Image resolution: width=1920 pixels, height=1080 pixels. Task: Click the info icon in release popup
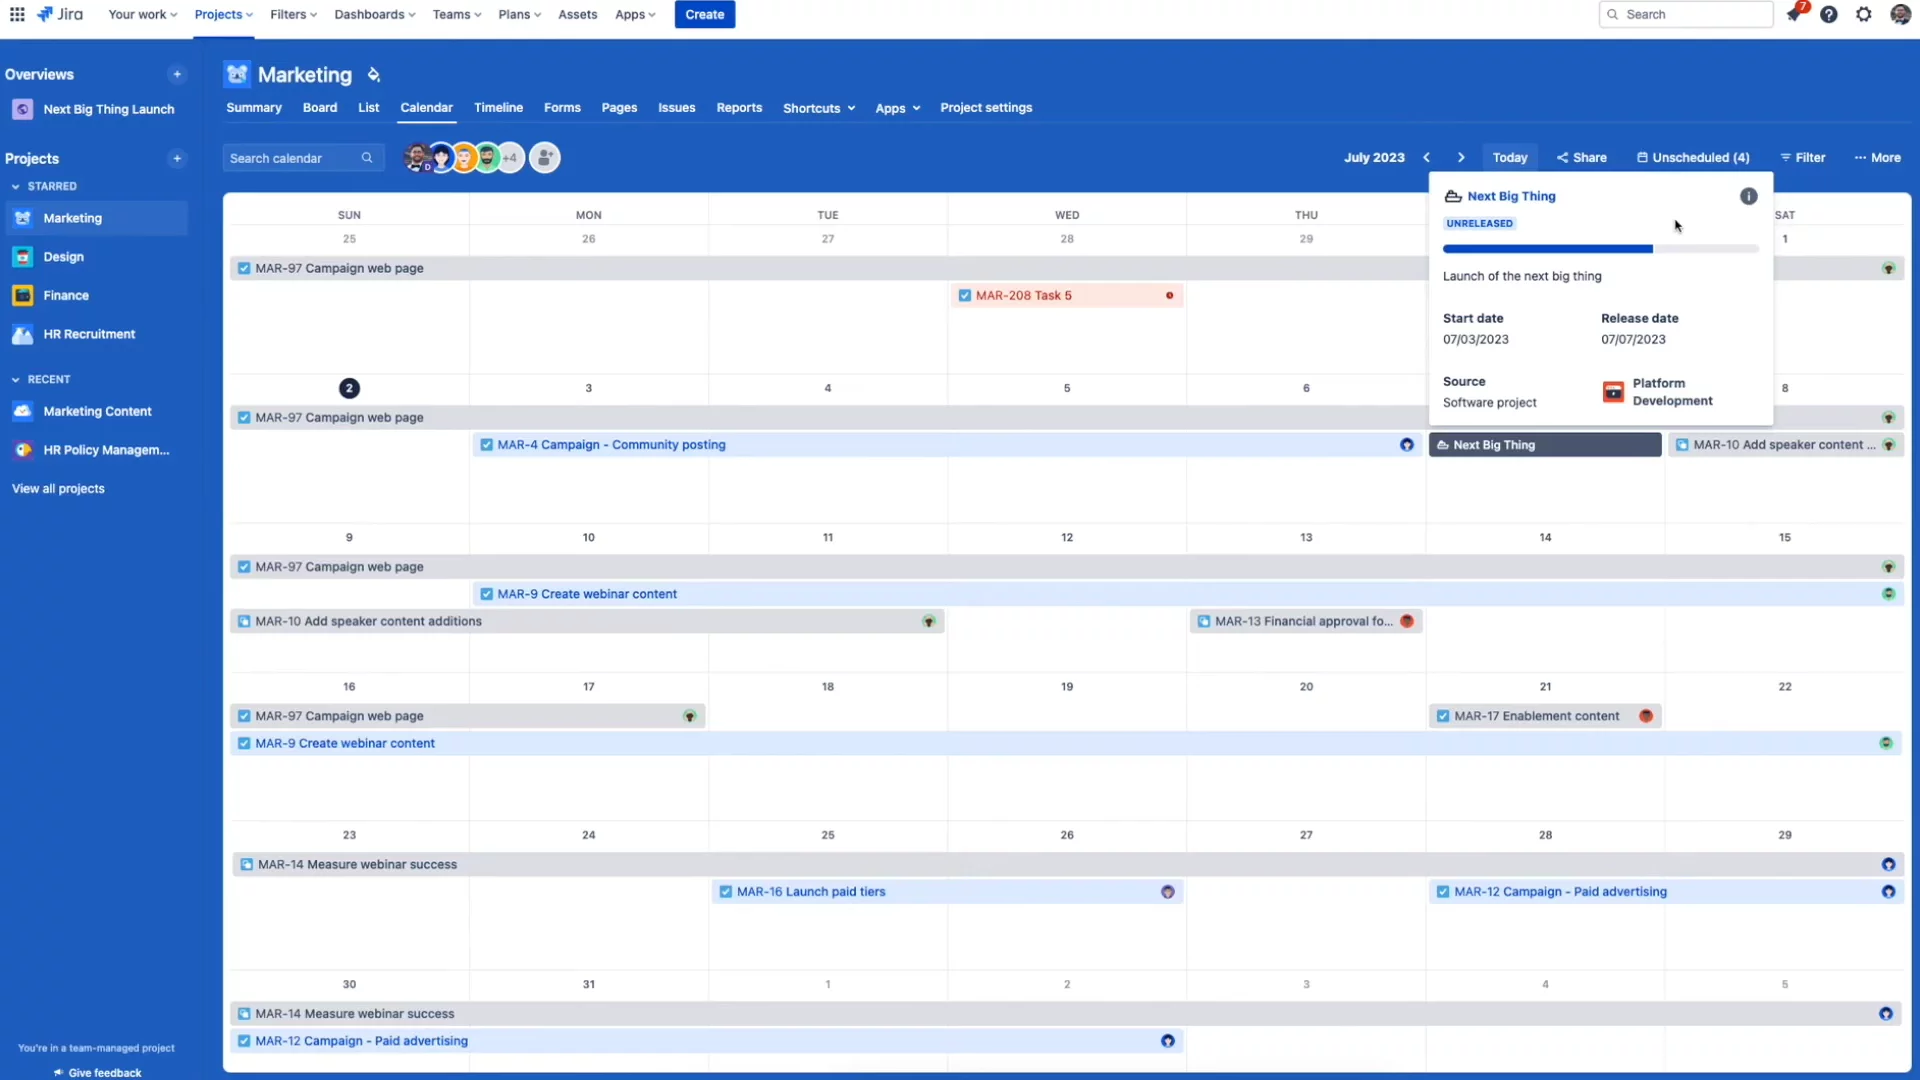1748,196
